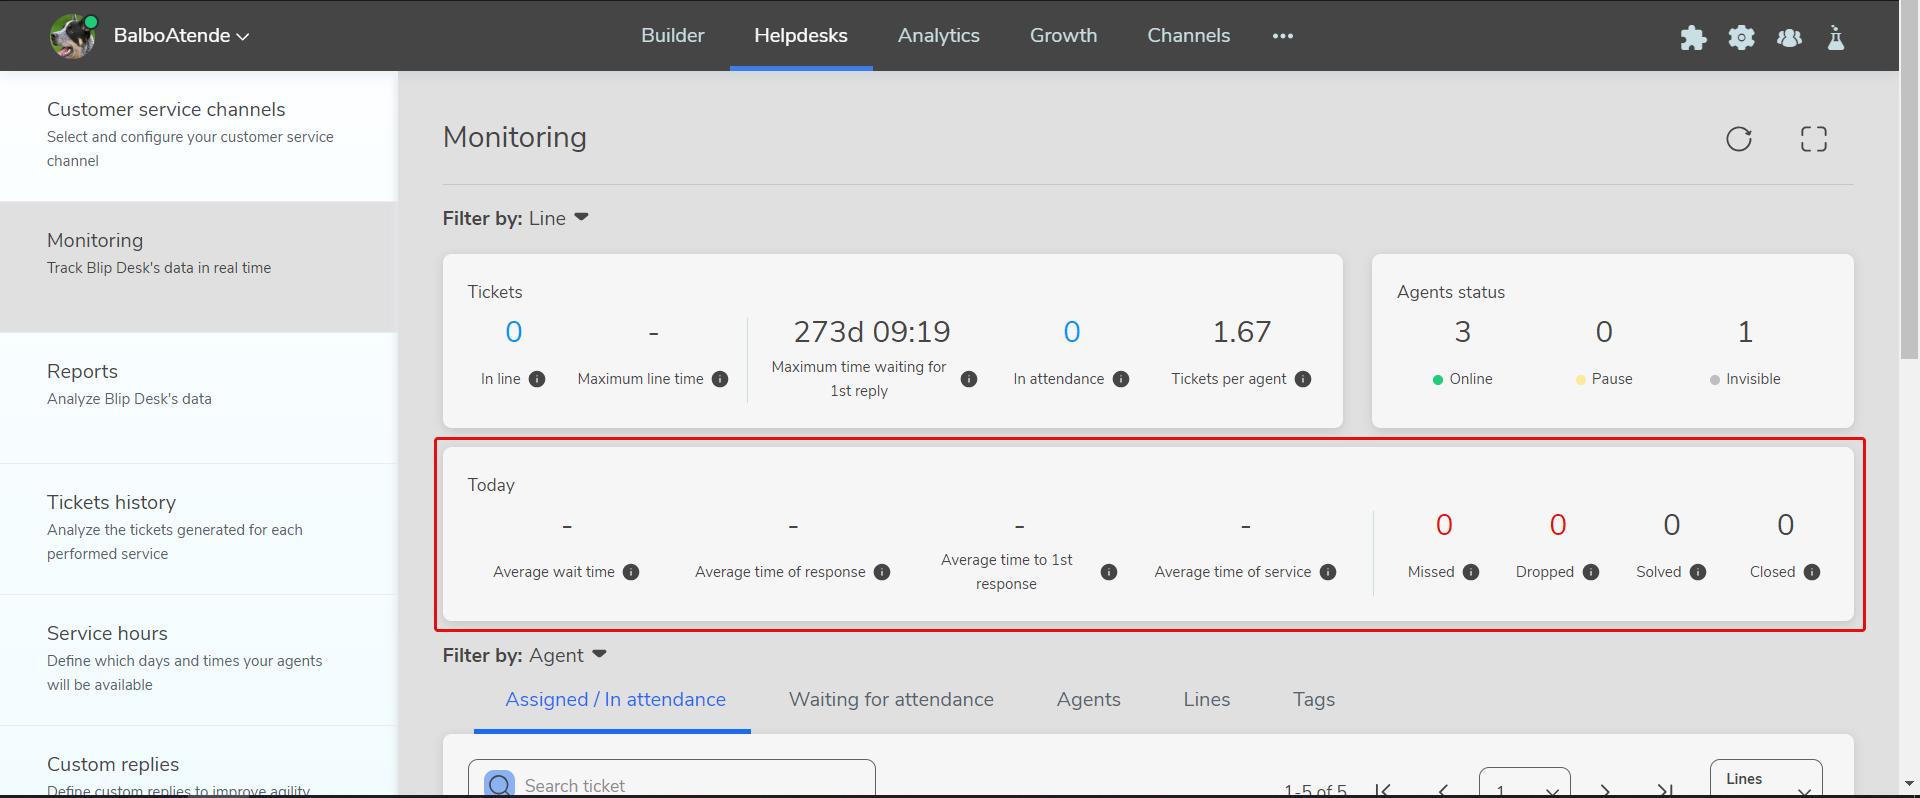This screenshot has height=798, width=1920.
Task: Expand the BalboAtende bot dropdown
Action: 242,36
